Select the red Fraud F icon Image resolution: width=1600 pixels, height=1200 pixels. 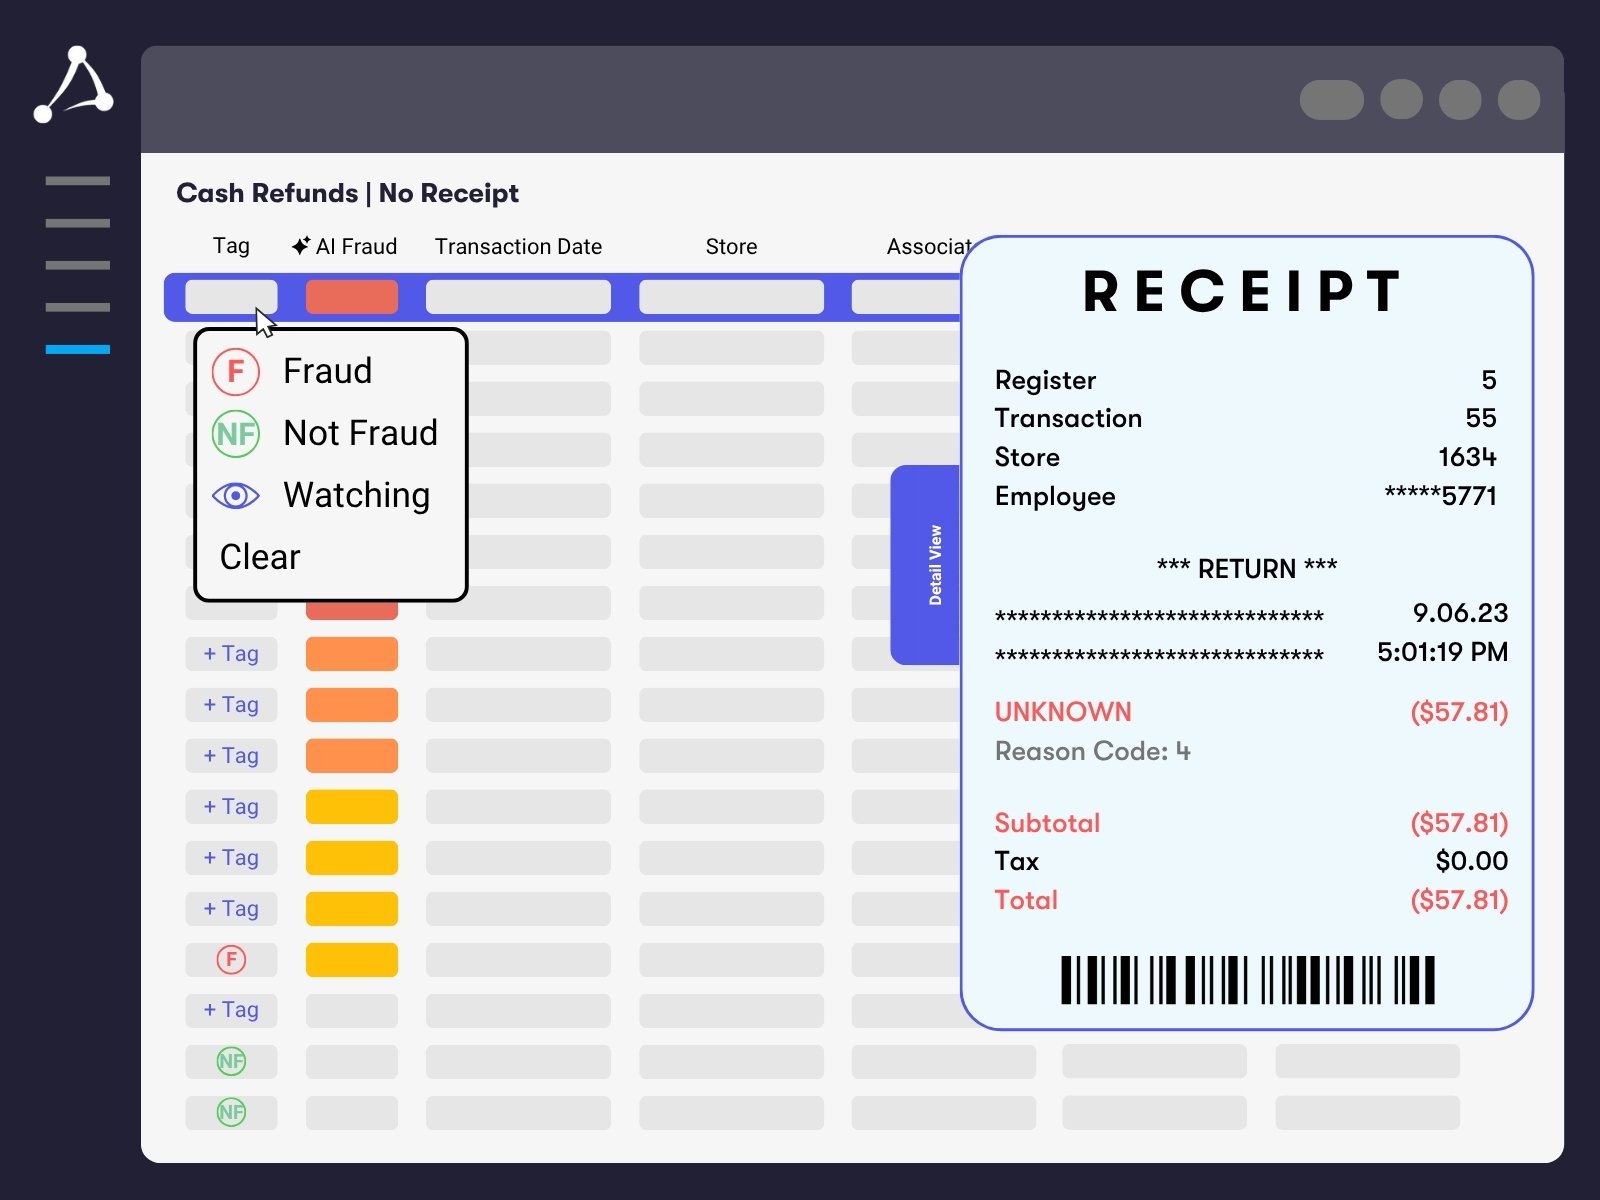pos(236,372)
